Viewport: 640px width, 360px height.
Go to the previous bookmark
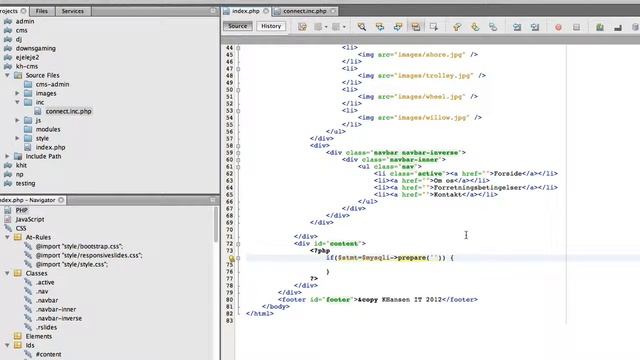pos(457,27)
